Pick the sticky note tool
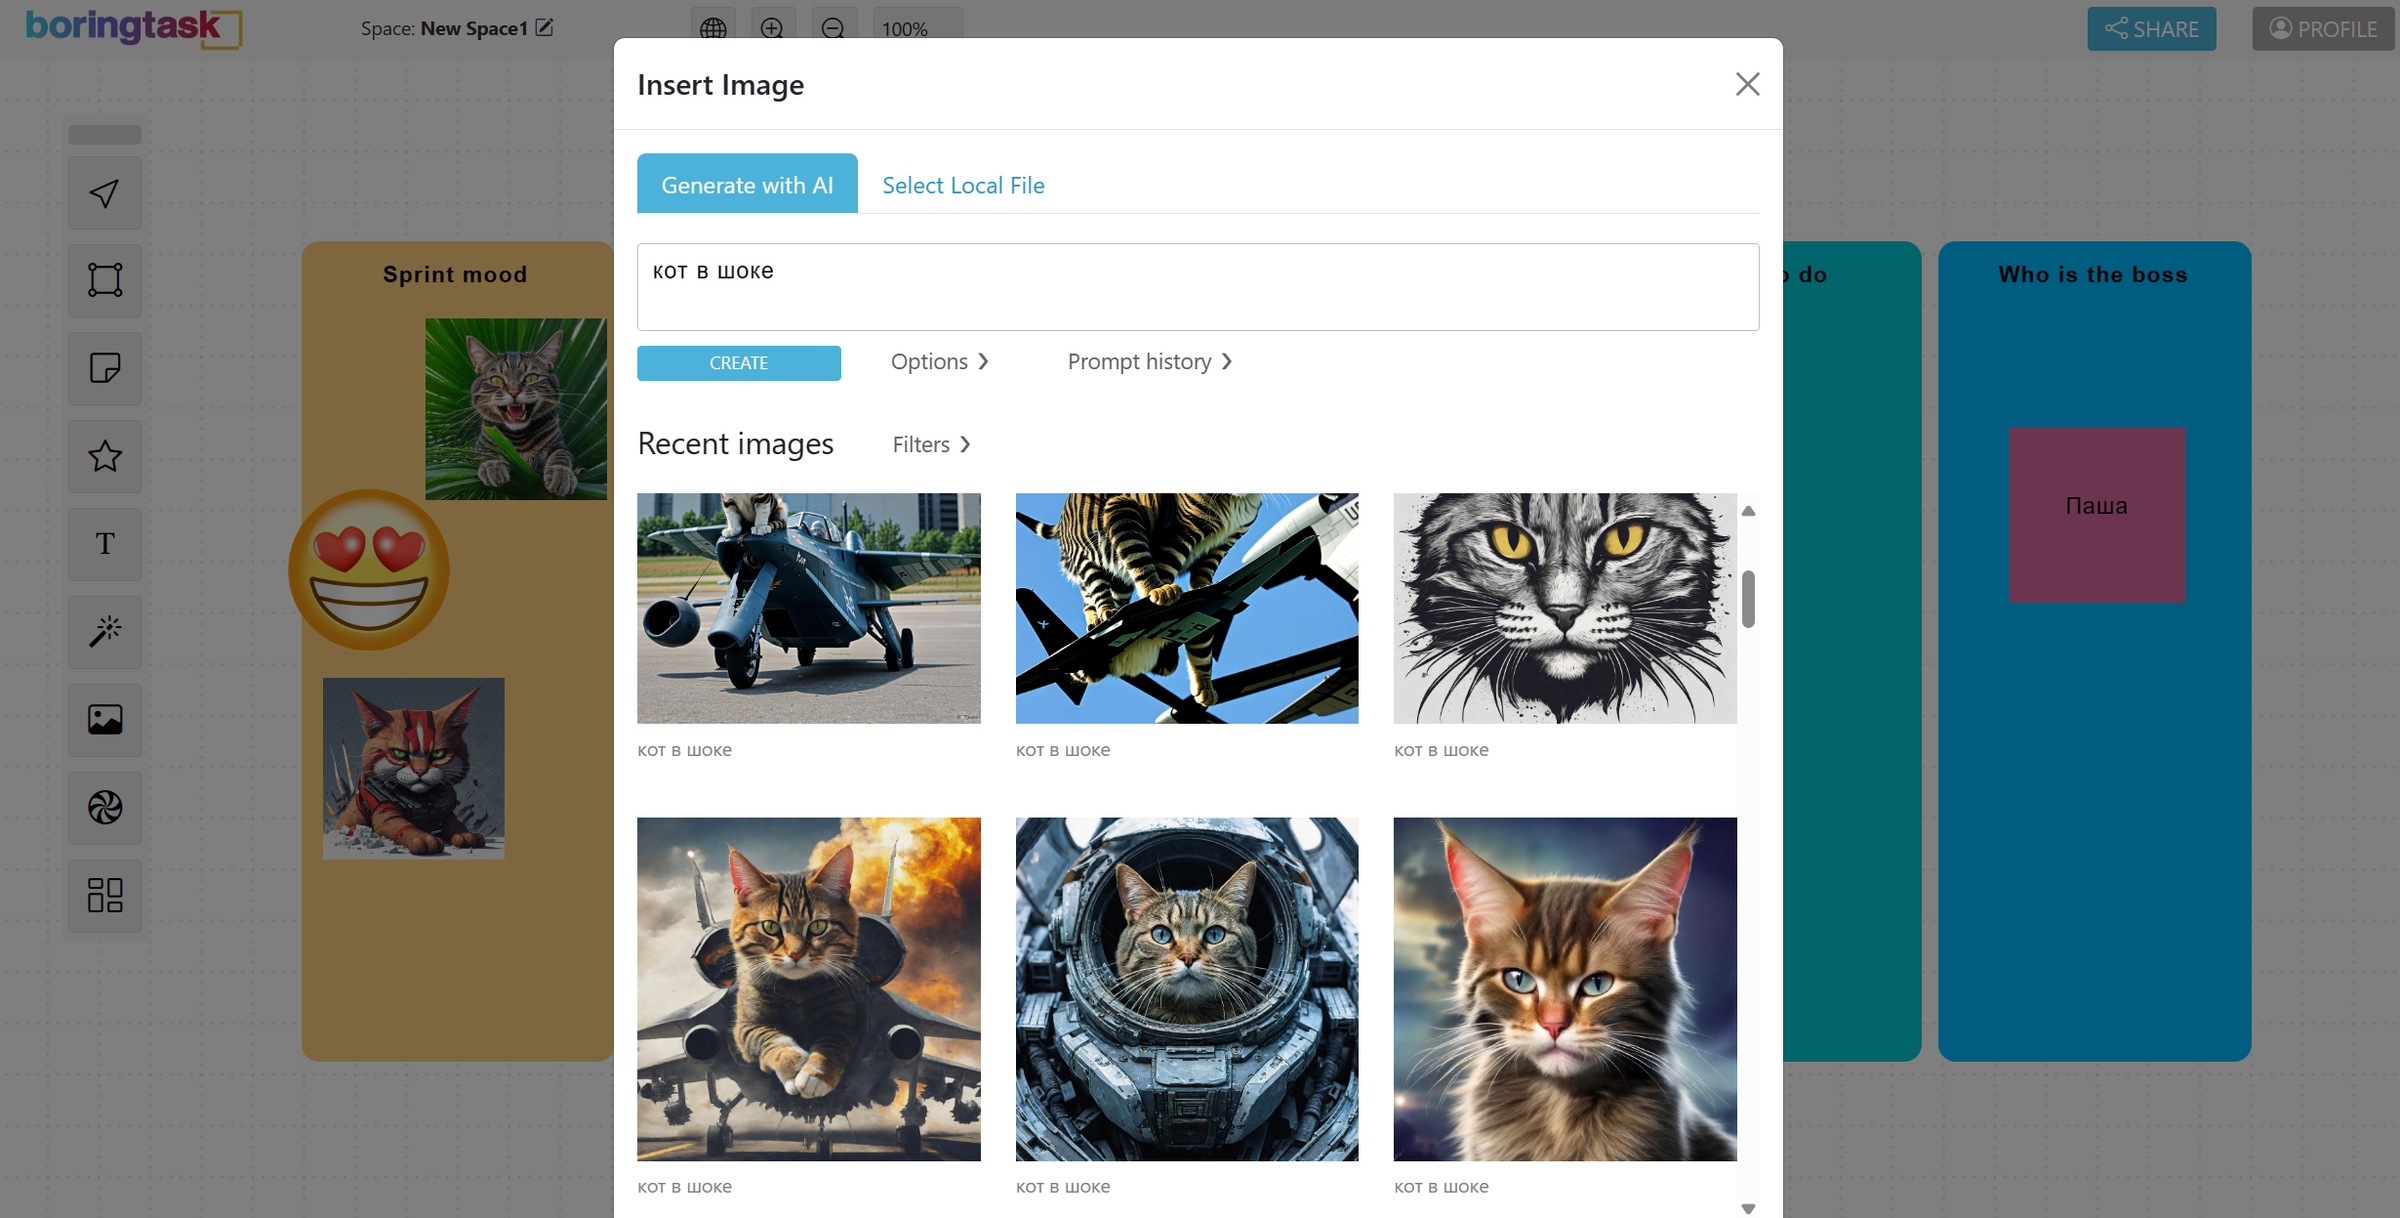The height and width of the screenshot is (1218, 2400). (105, 368)
